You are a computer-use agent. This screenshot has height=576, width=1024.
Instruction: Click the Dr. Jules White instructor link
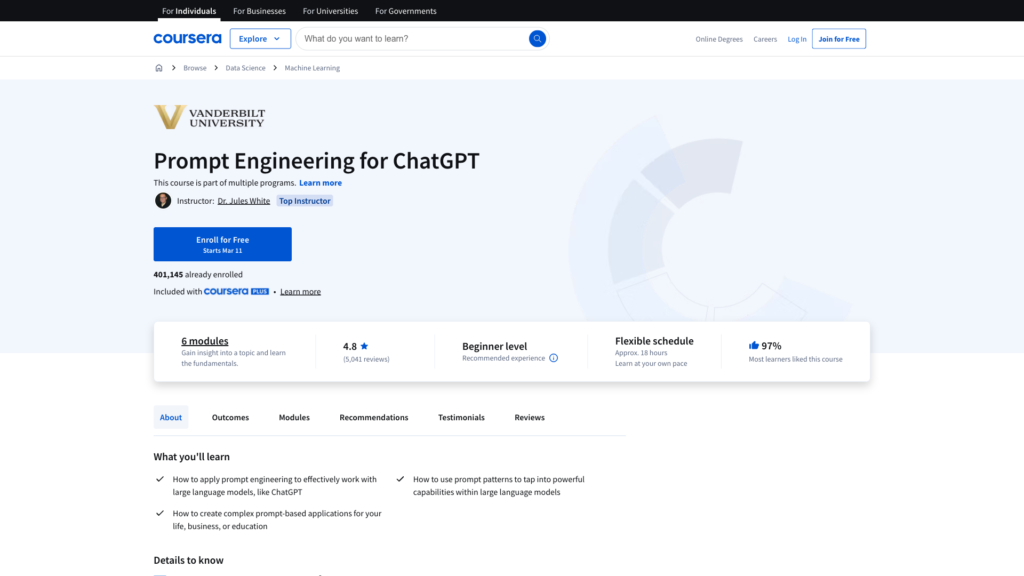244,201
